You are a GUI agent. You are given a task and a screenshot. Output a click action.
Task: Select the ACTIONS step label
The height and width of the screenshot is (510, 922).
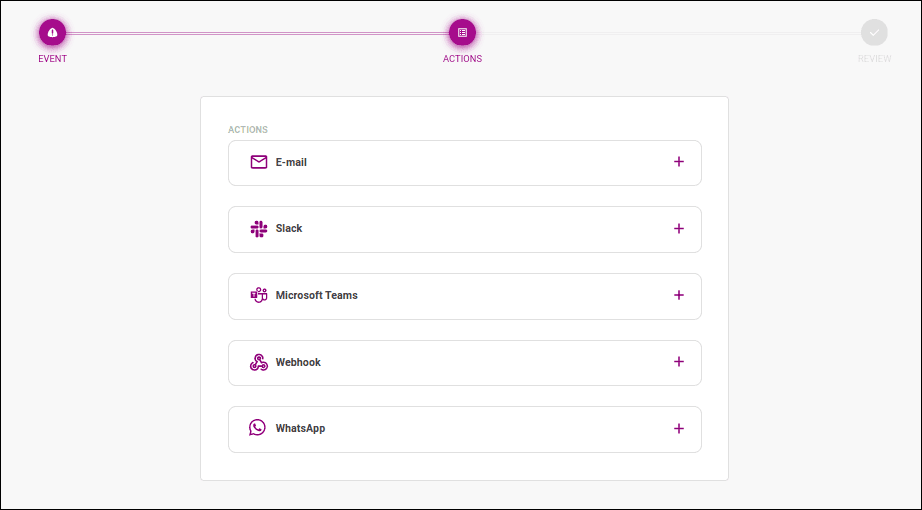(x=462, y=59)
